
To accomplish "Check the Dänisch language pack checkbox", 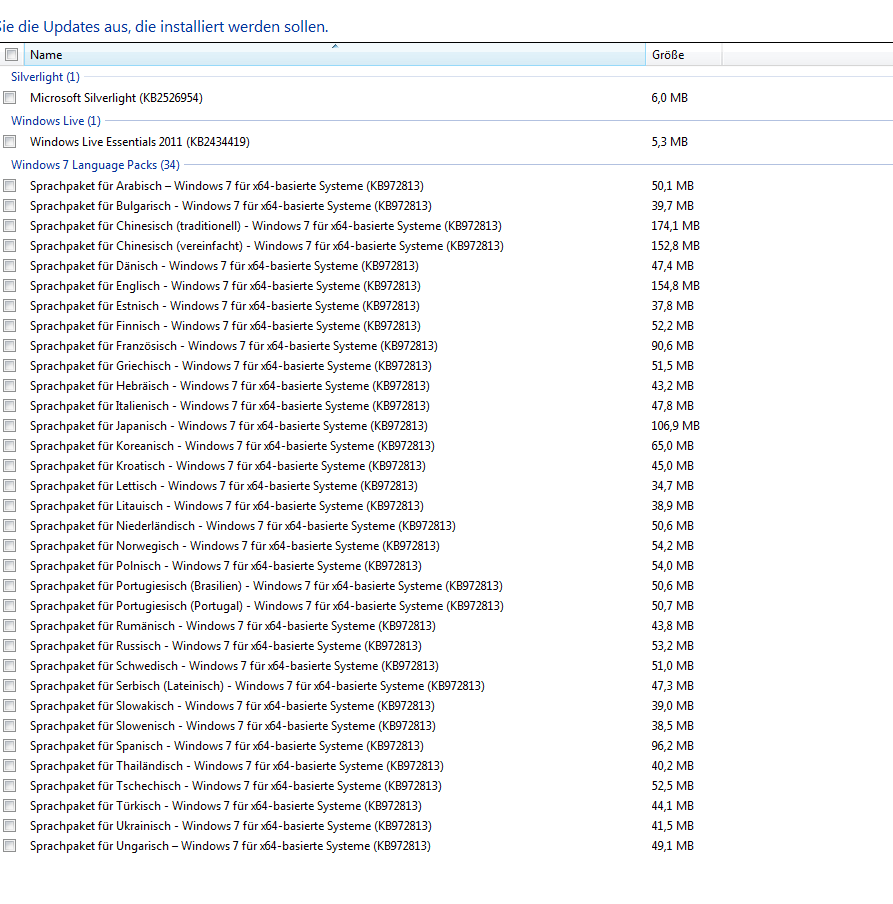I will coord(9,266).
